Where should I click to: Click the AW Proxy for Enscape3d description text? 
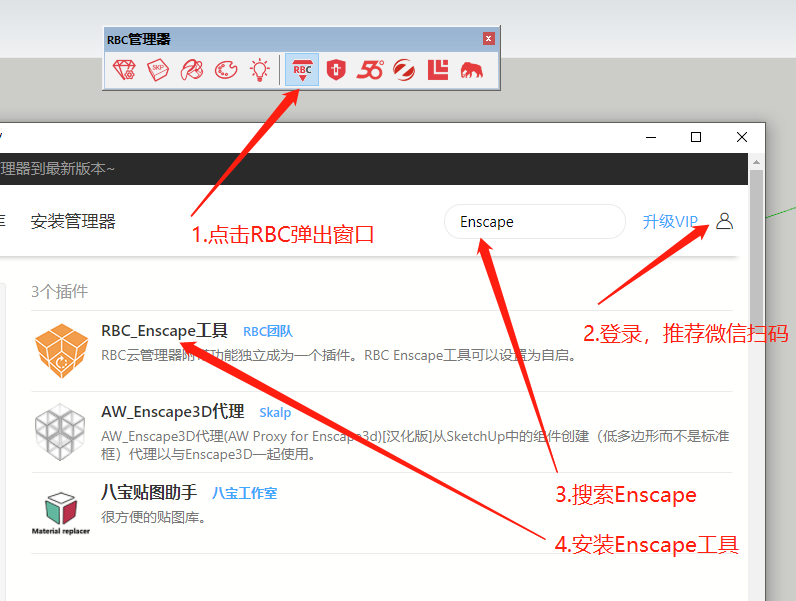(415, 445)
